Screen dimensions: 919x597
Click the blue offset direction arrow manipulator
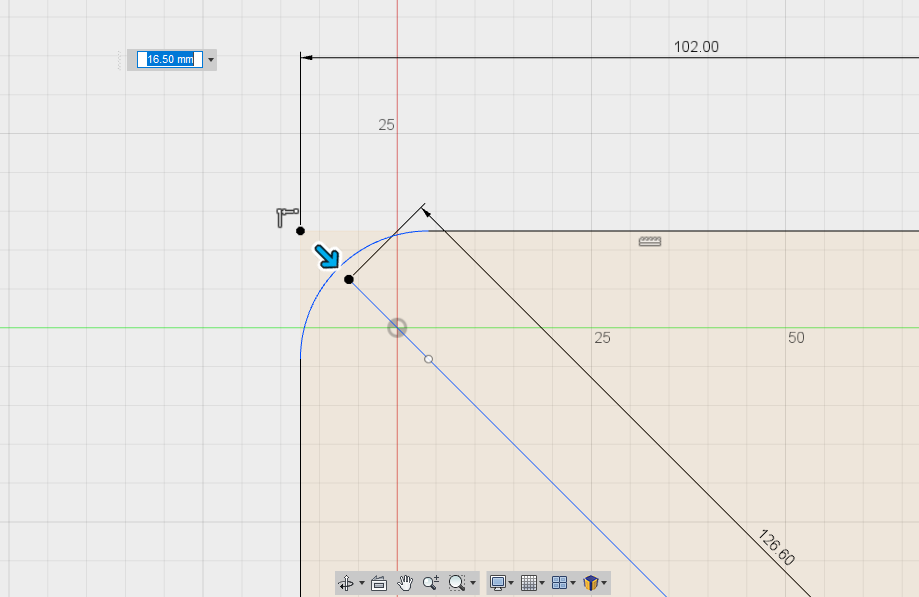click(x=327, y=256)
